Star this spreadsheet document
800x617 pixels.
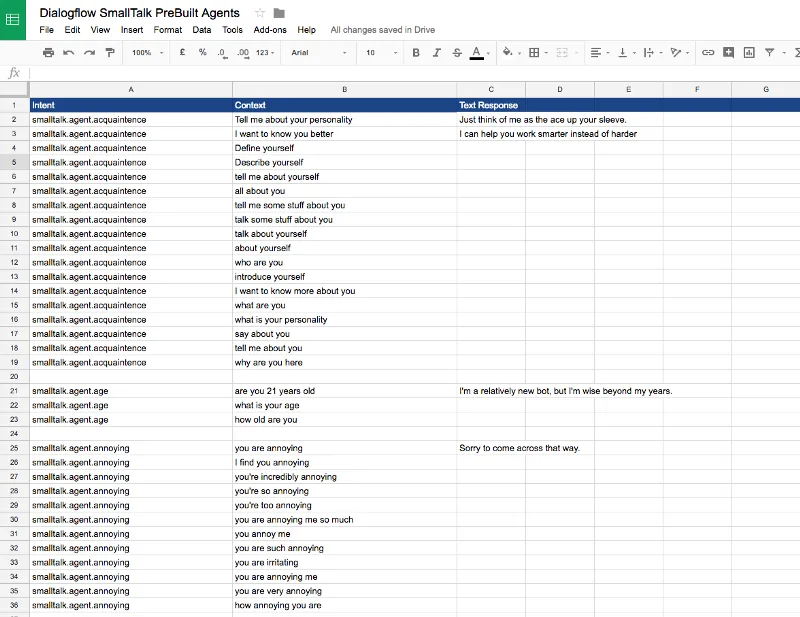point(260,13)
